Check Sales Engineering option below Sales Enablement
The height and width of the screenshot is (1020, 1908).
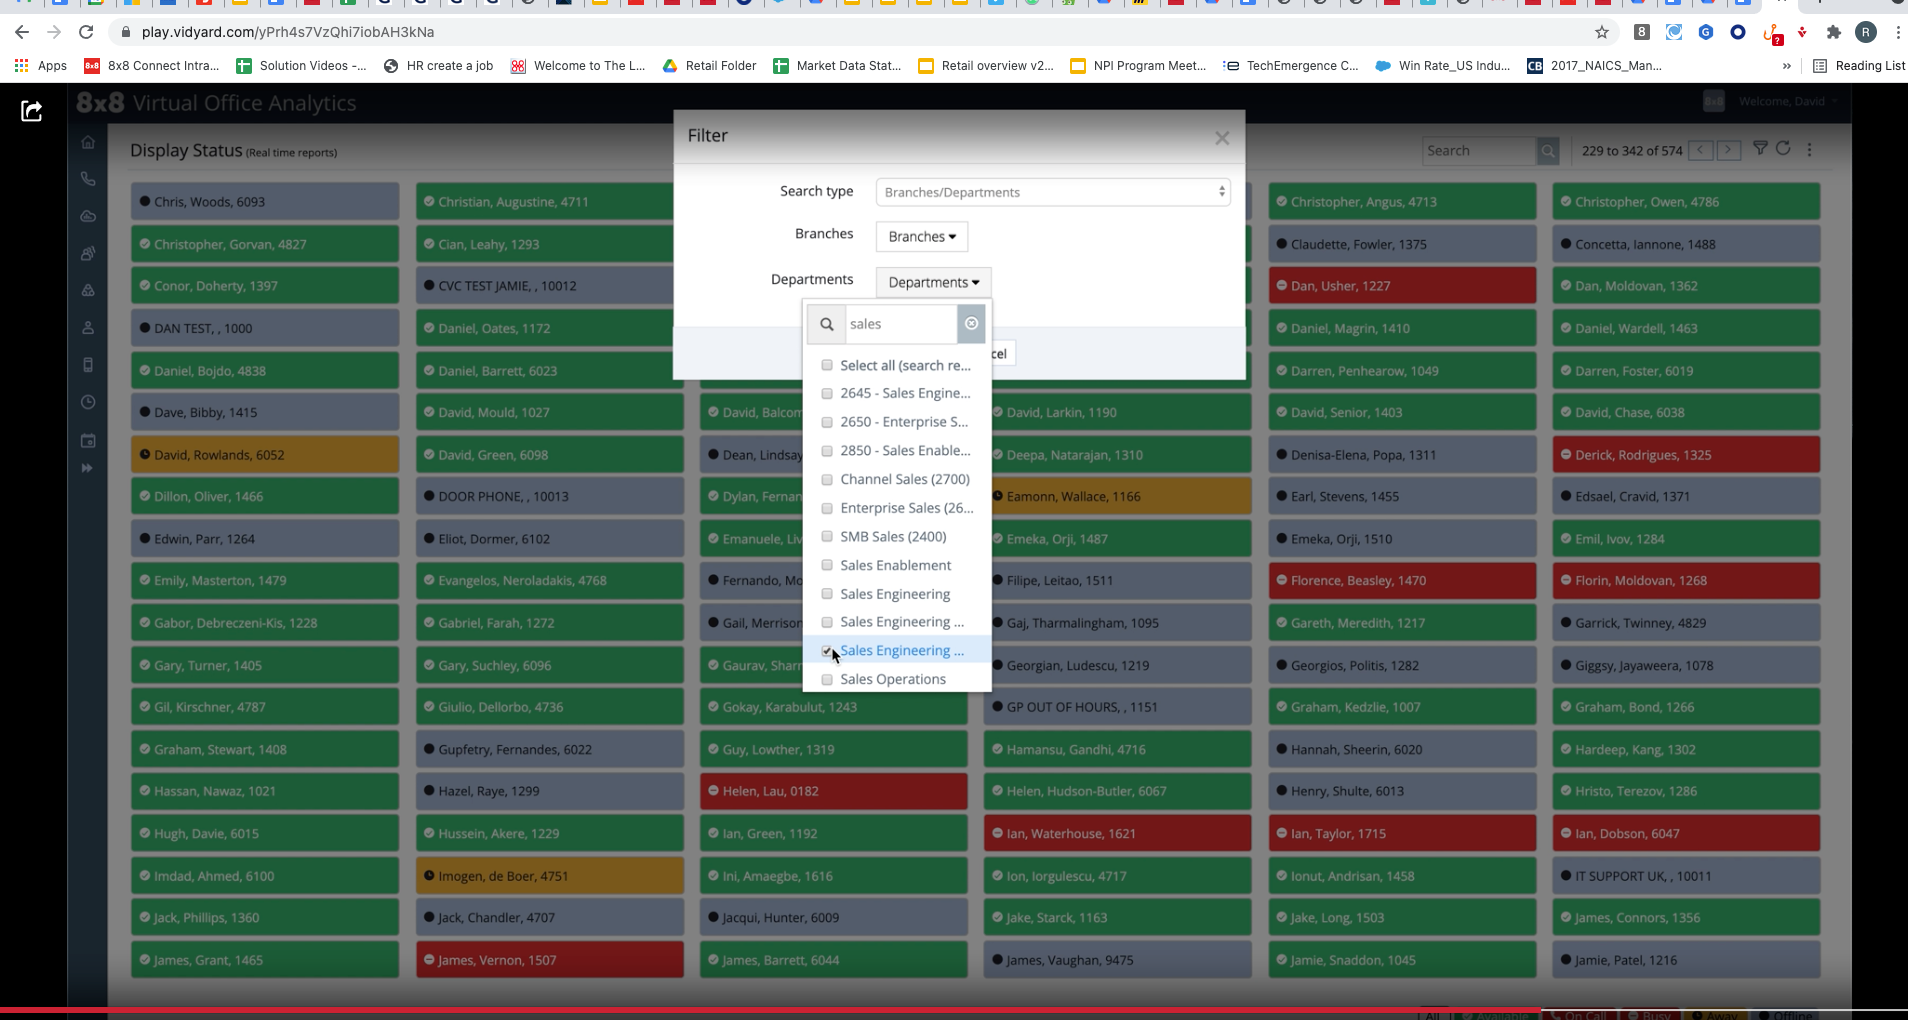827,594
